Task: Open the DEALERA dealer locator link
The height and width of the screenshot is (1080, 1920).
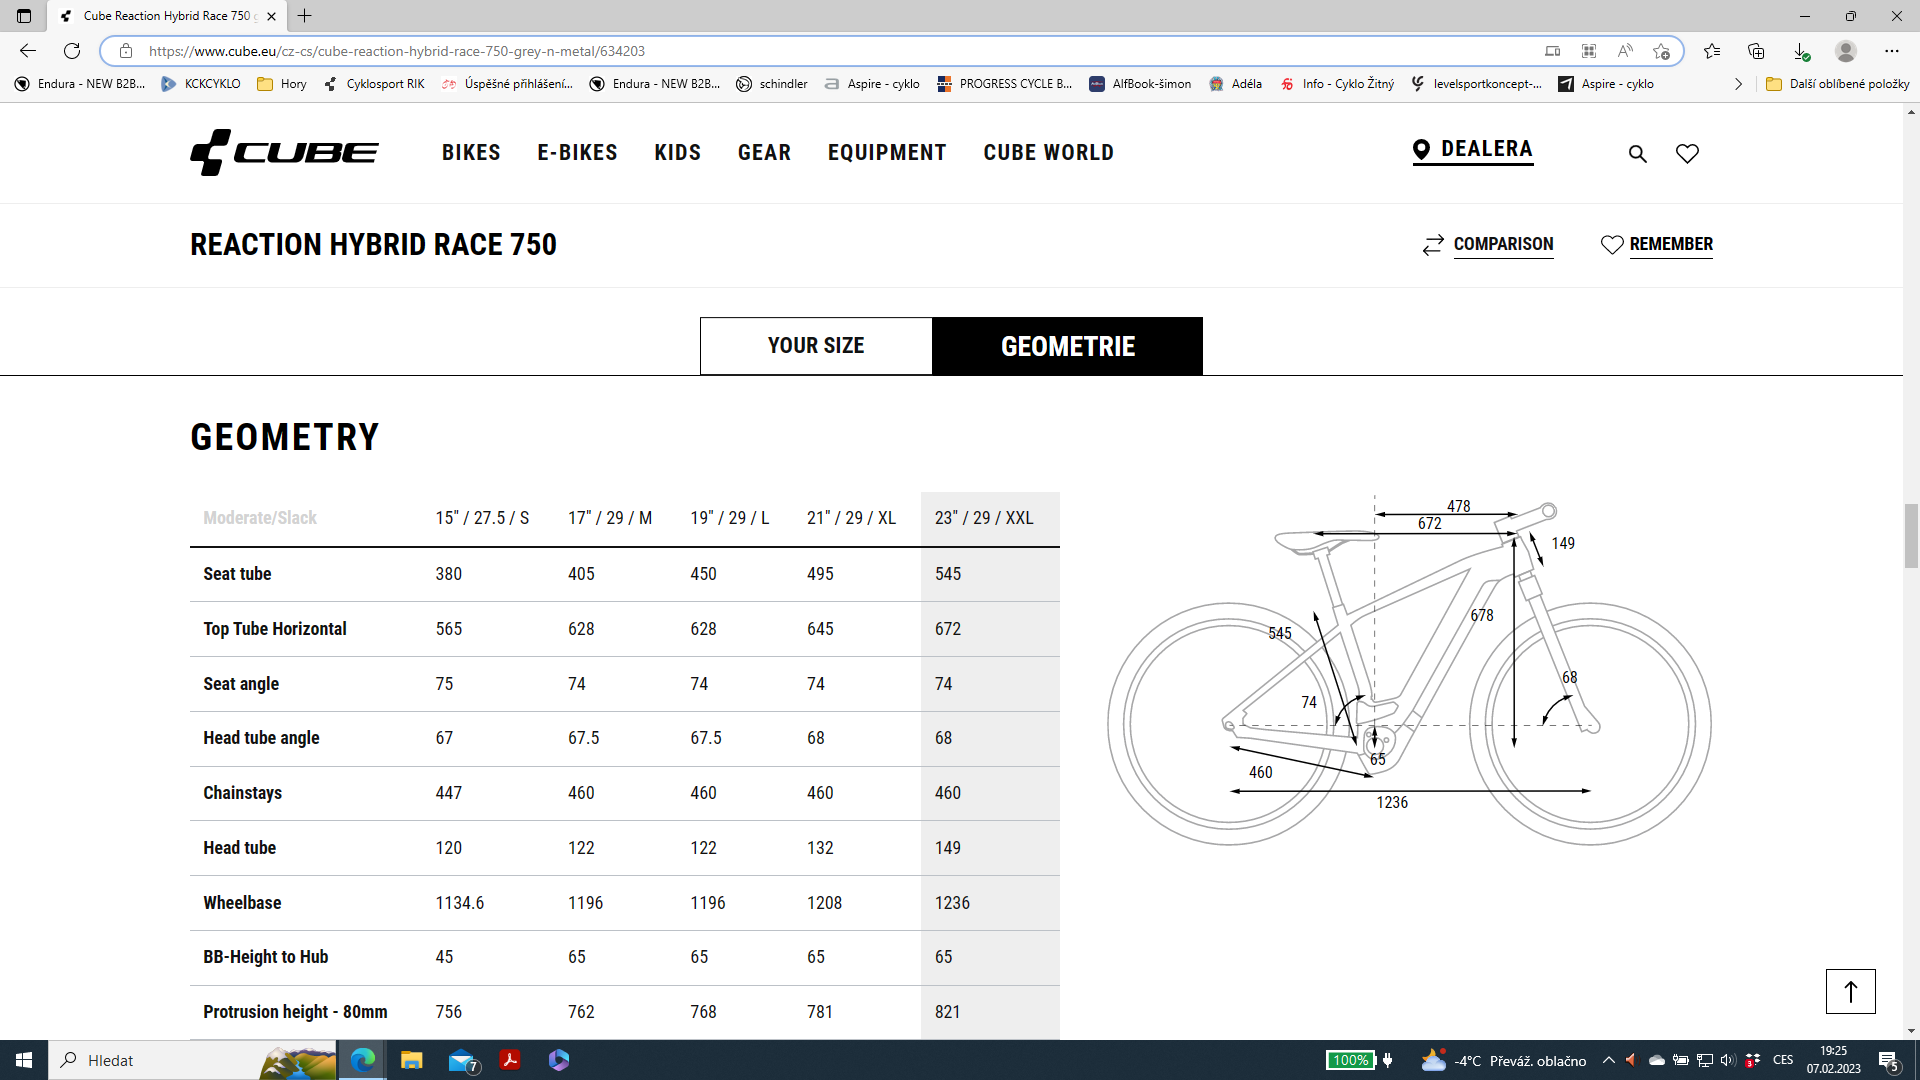Action: [1472, 149]
